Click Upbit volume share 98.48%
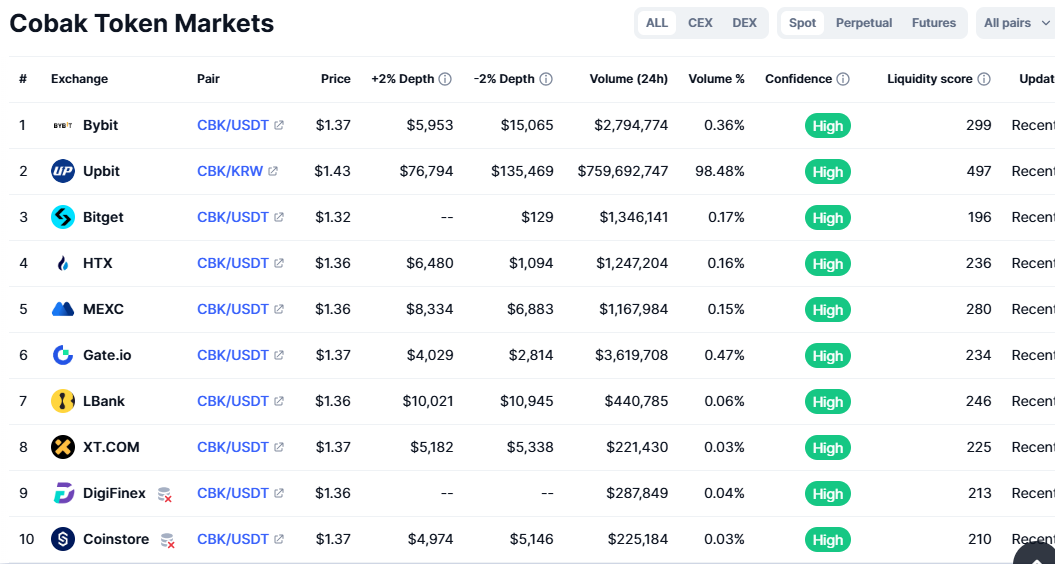The image size is (1055, 564). (720, 171)
